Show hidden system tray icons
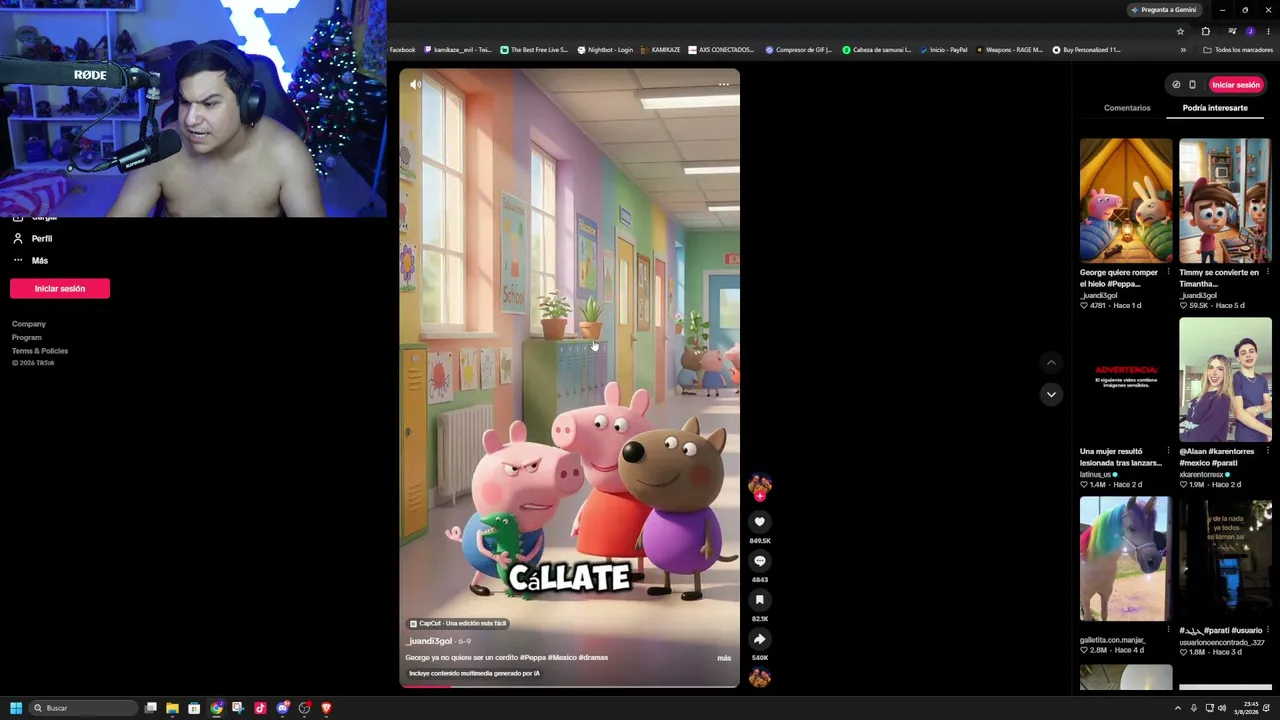 1178,708
